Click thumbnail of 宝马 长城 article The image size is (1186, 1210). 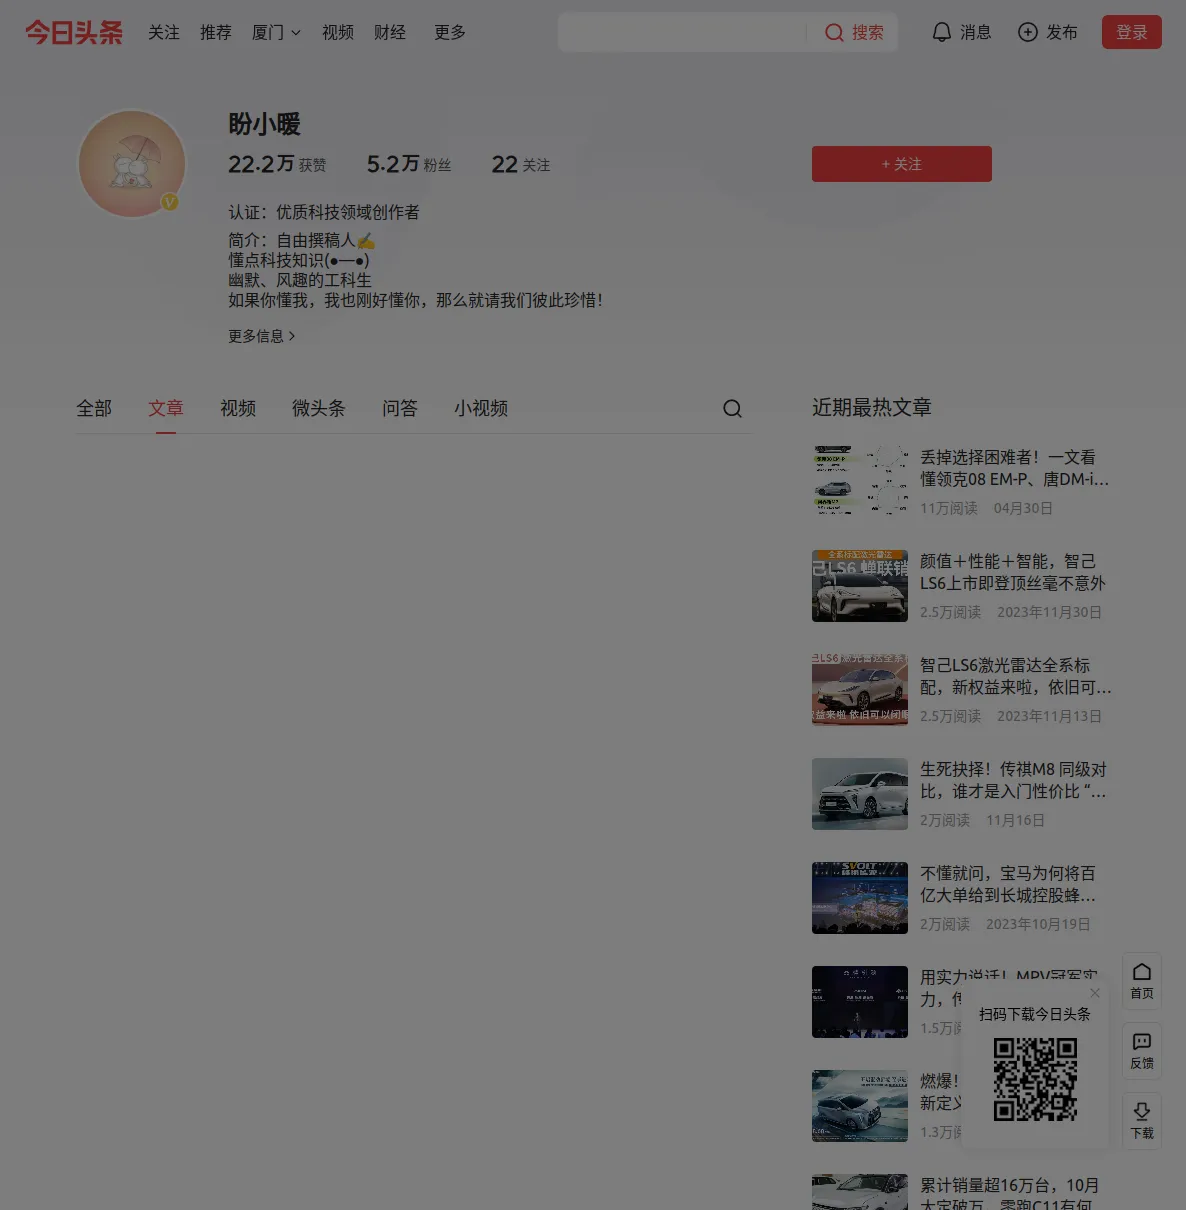[x=860, y=898]
